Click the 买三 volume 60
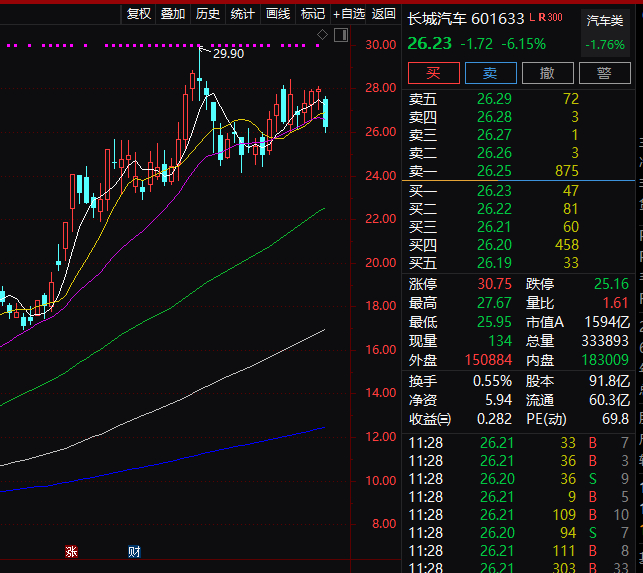The height and width of the screenshot is (573, 643). click(x=571, y=227)
